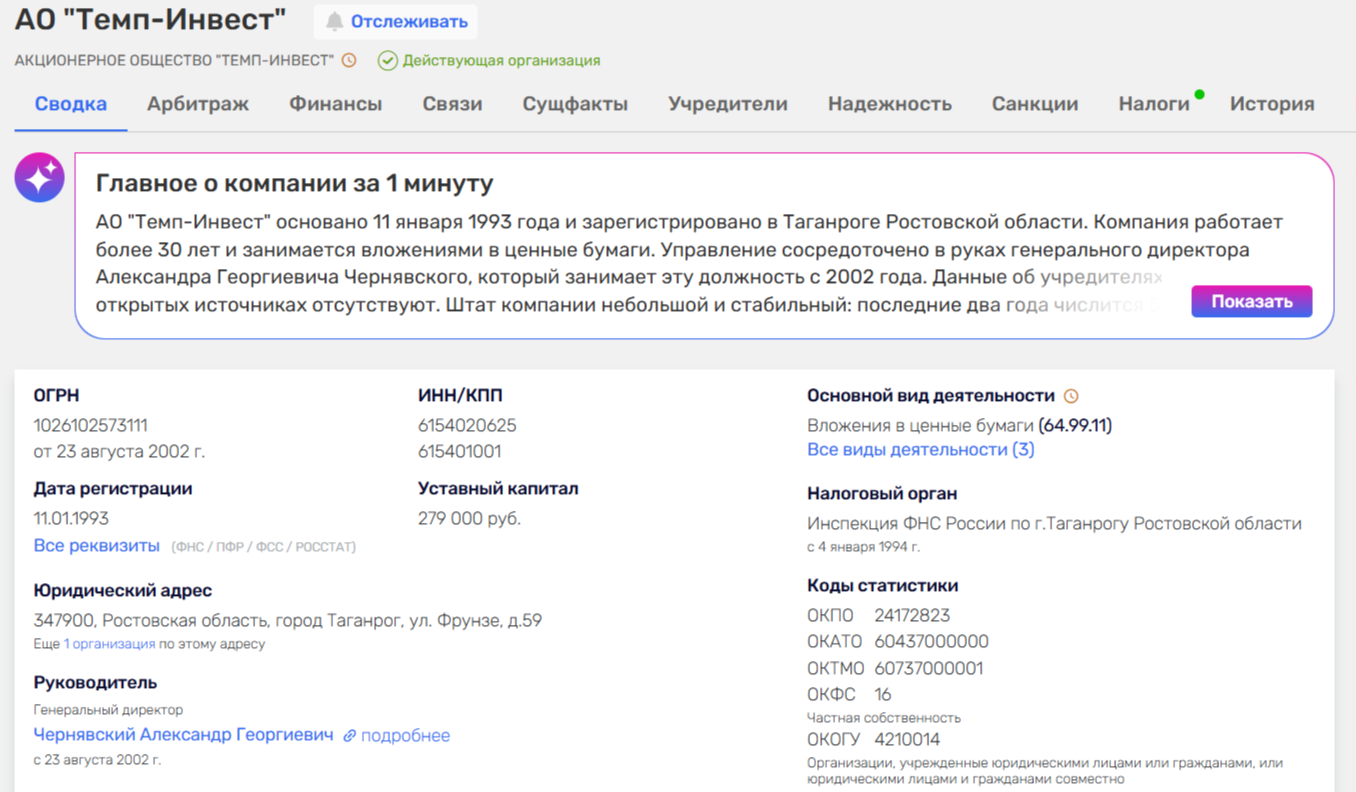The height and width of the screenshot is (792, 1356).
Task: Click the purple AI sparkle icon
Action: (x=40, y=178)
